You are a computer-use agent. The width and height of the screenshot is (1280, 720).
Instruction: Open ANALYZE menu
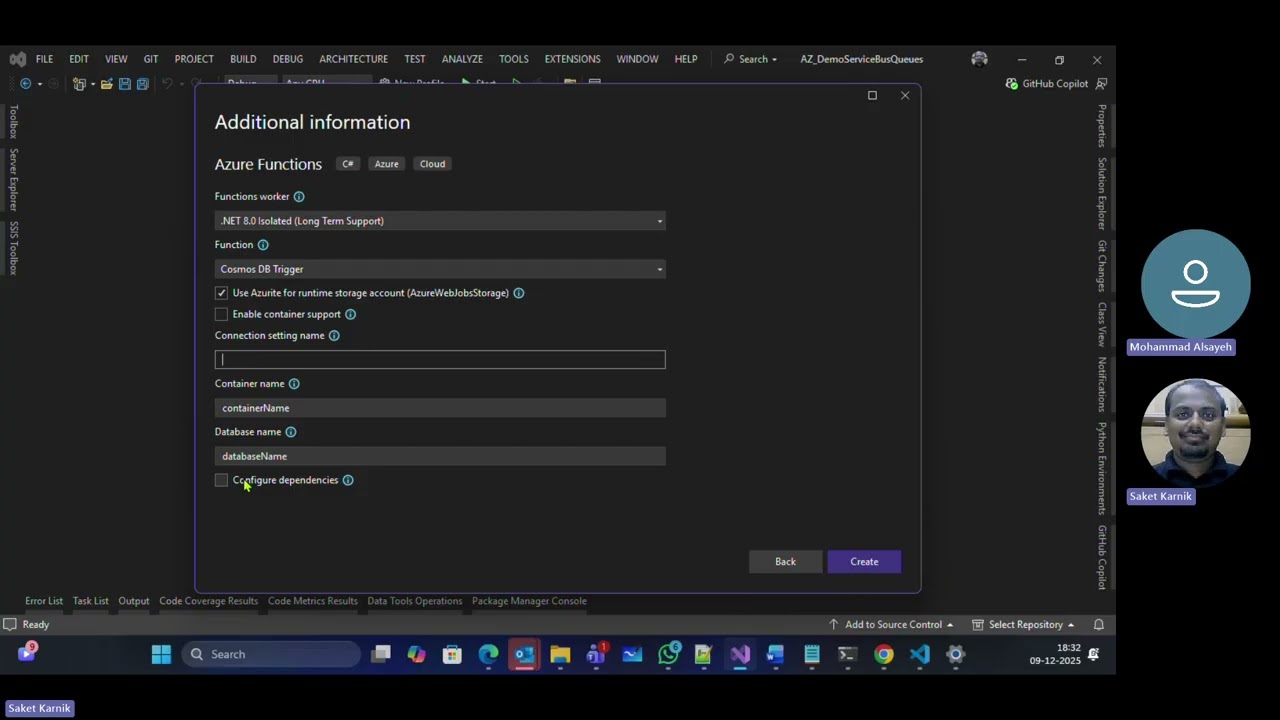(x=462, y=59)
